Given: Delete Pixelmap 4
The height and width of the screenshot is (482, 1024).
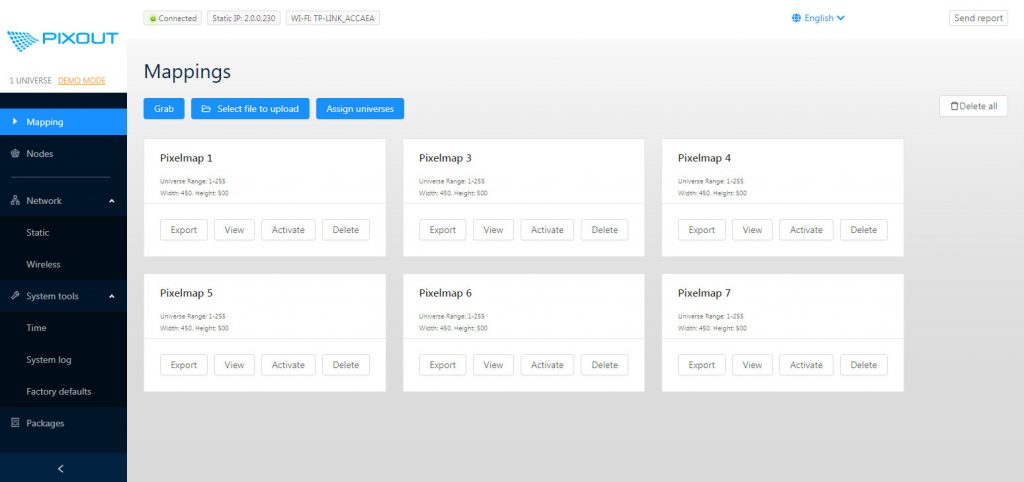Looking at the screenshot, I should (863, 230).
